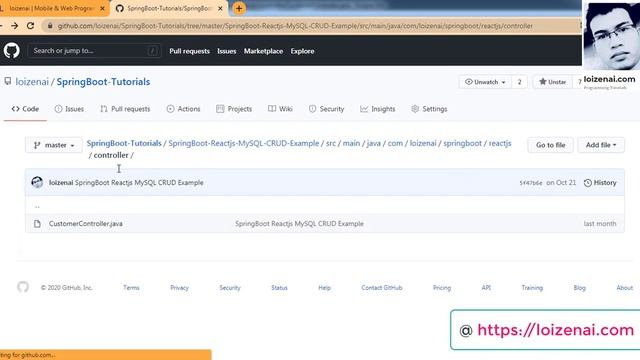Open file row commit message link
Screen dimensions: 640x360
pos(299,224)
